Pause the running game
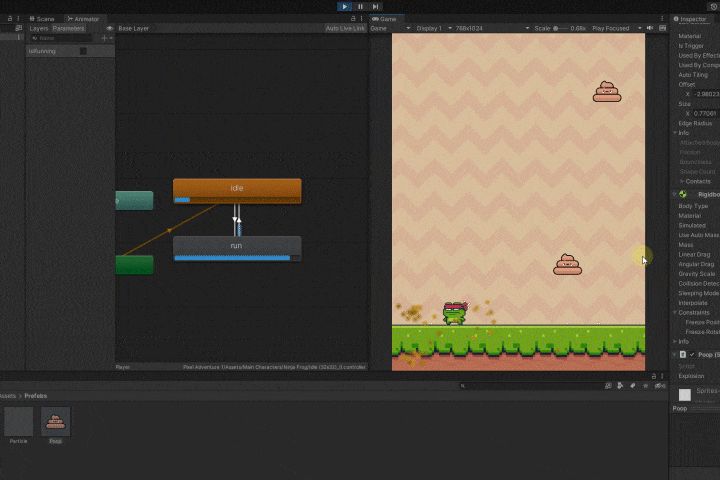Image resolution: width=720 pixels, height=480 pixels. (360, 6)
